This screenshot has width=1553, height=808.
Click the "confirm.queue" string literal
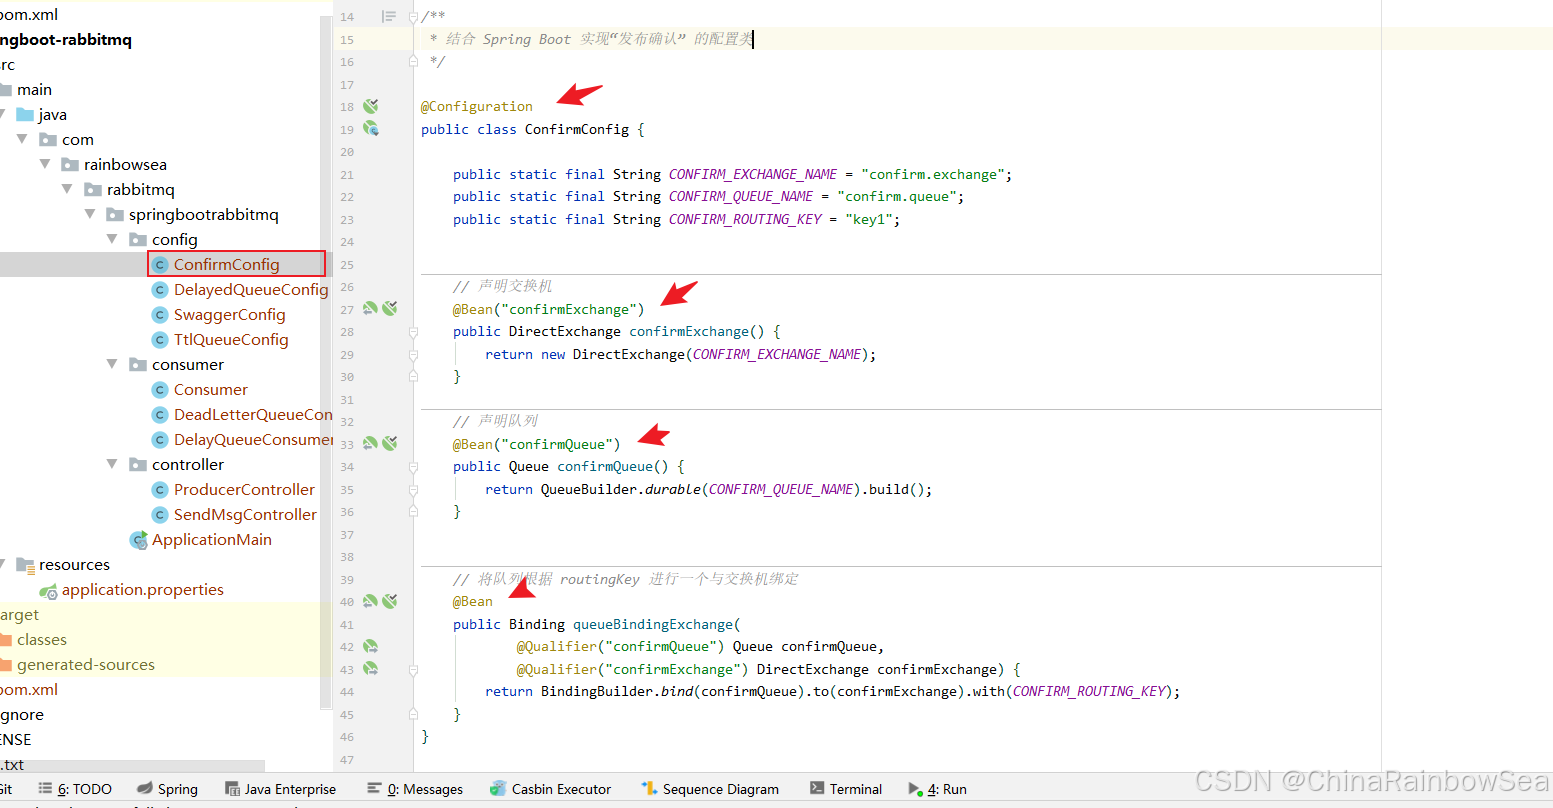(897, 196)
